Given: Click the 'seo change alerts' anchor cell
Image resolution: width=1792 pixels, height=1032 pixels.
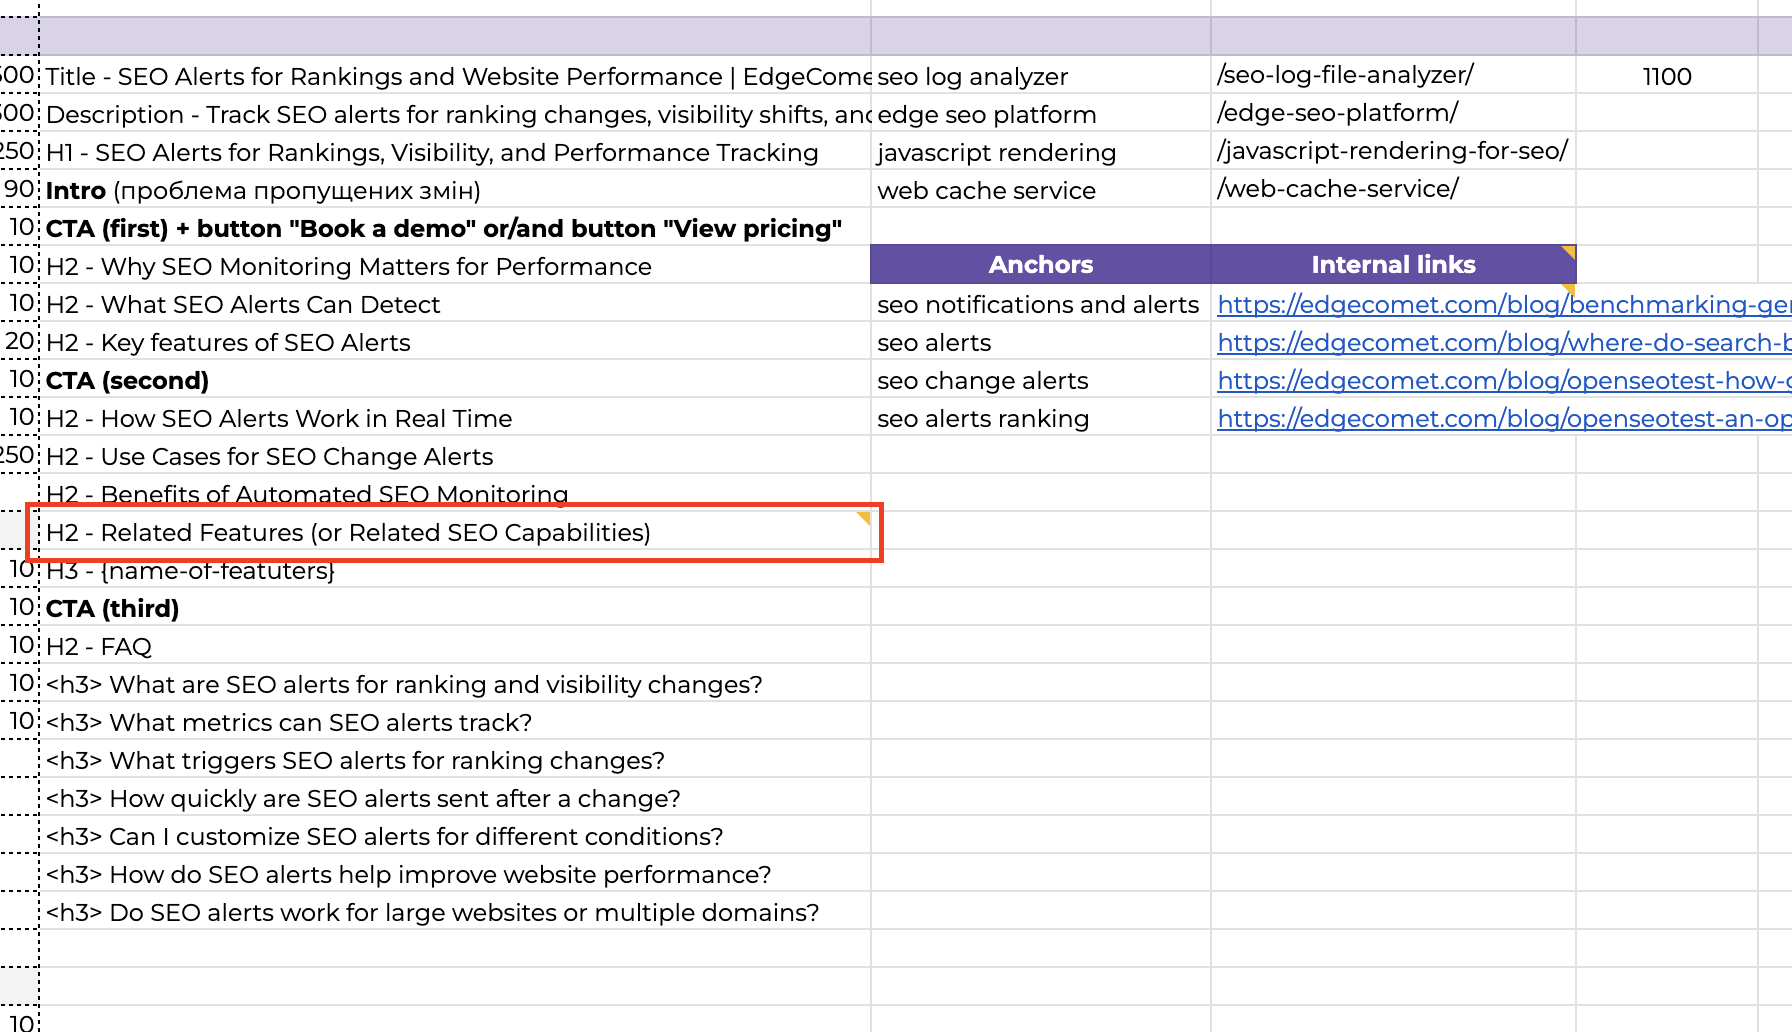Looking at the screenshot, I should click(1041, 380).
